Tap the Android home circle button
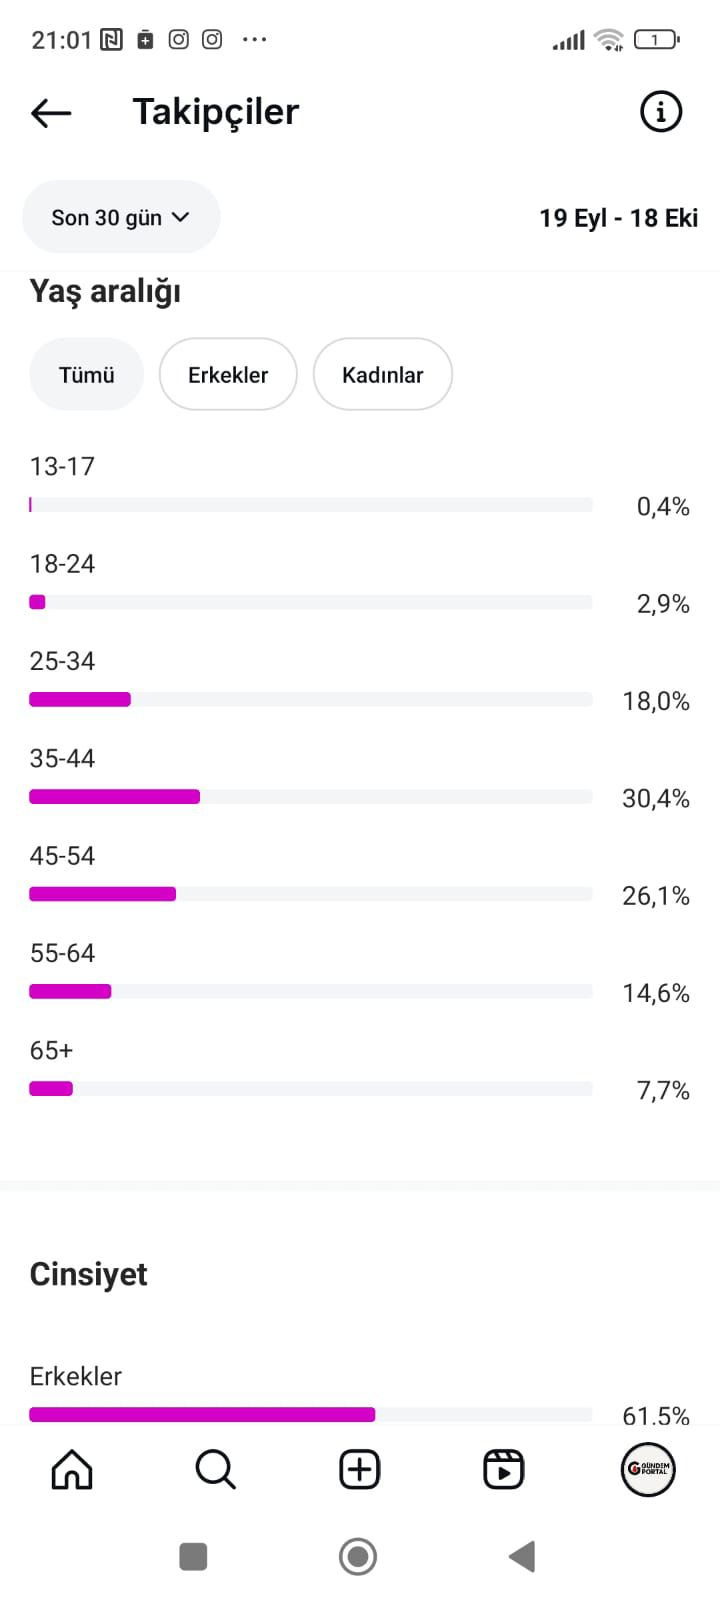The width and height of the screenshot is (720, 1600). 358,1556
